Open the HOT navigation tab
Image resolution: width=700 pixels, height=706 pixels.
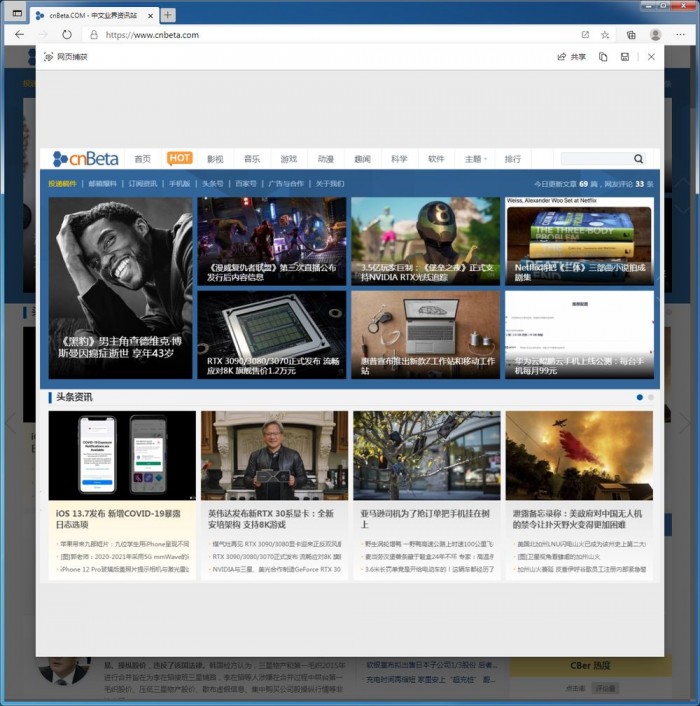click(x=180, y=158)
